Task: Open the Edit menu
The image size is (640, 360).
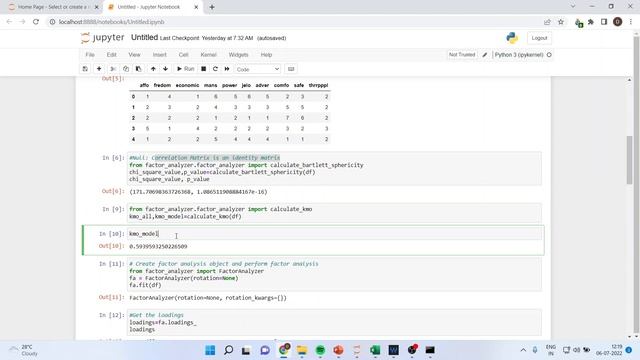Action: (111, 55)
